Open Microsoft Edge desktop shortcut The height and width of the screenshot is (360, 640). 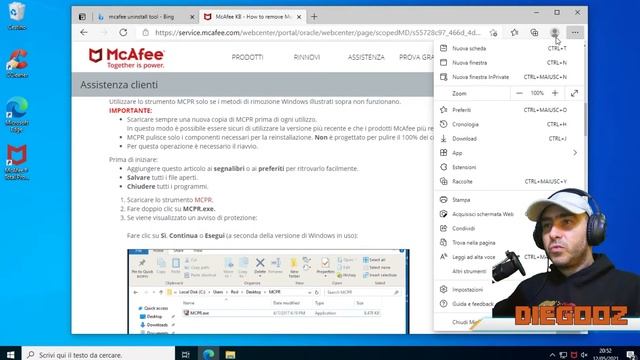[x=17, y=114]
